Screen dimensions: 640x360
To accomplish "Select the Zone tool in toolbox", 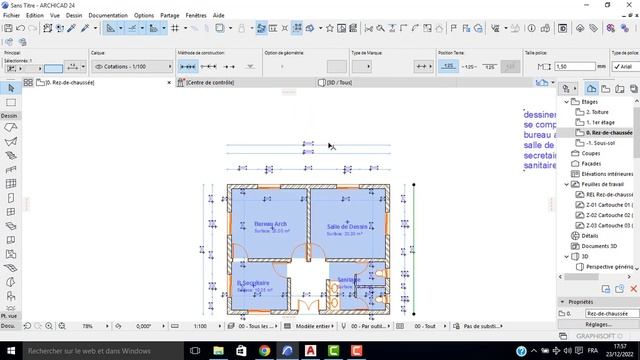I will point(11,254).
